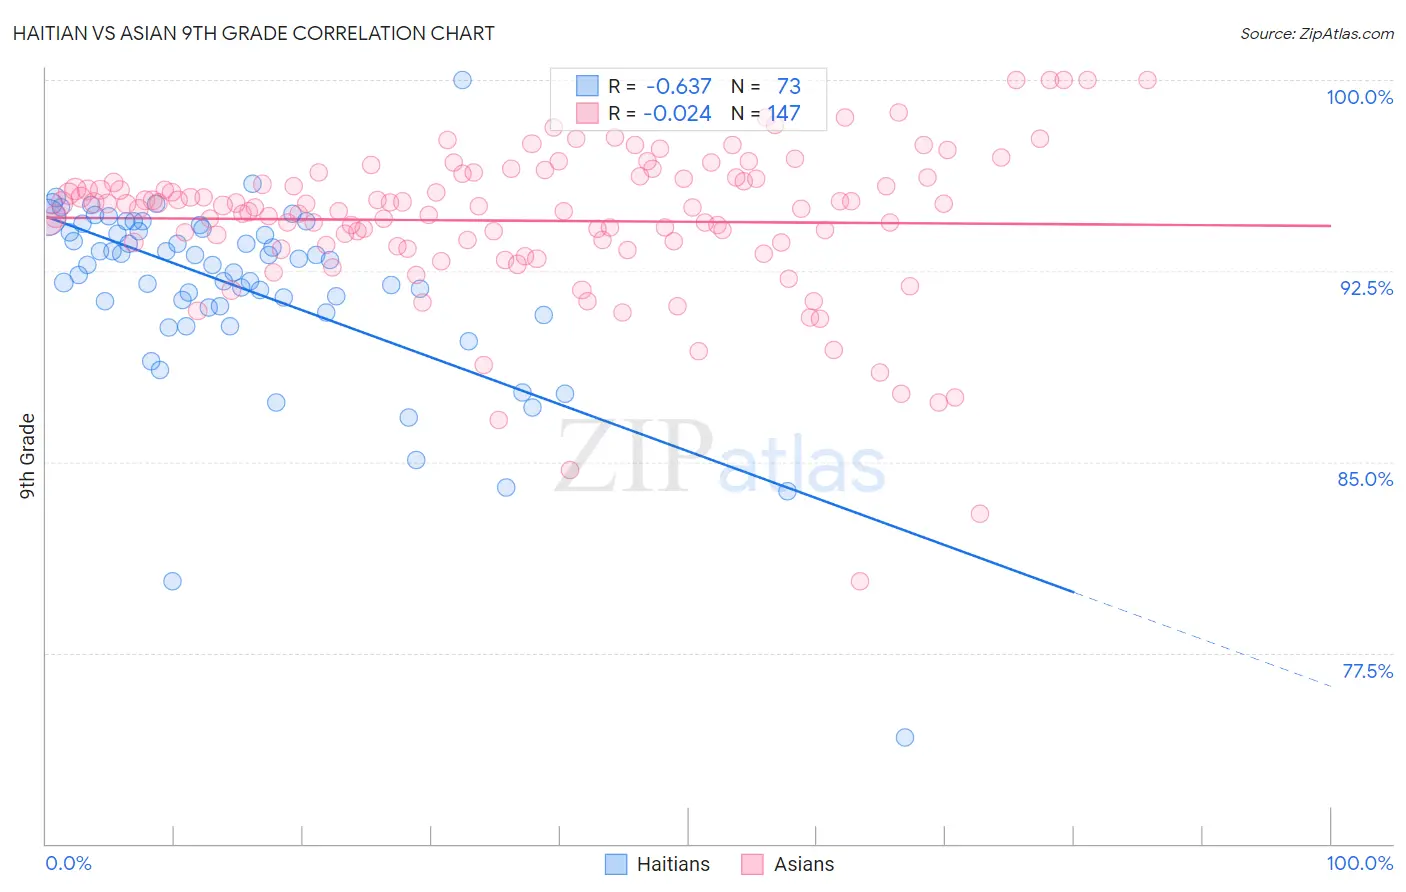
Task: Open the ZipAtlas.com source link
Action: point(1317,33)
